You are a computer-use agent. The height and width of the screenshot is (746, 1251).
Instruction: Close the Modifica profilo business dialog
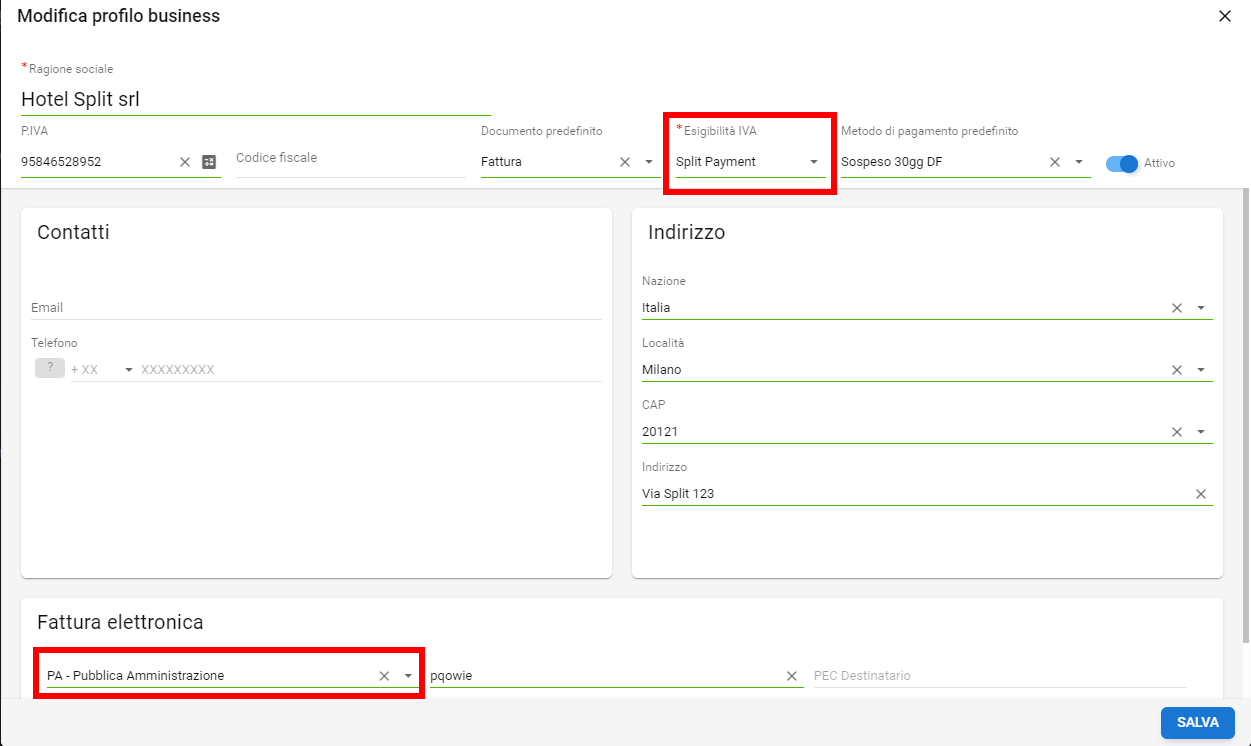[x=1225, y=16]
